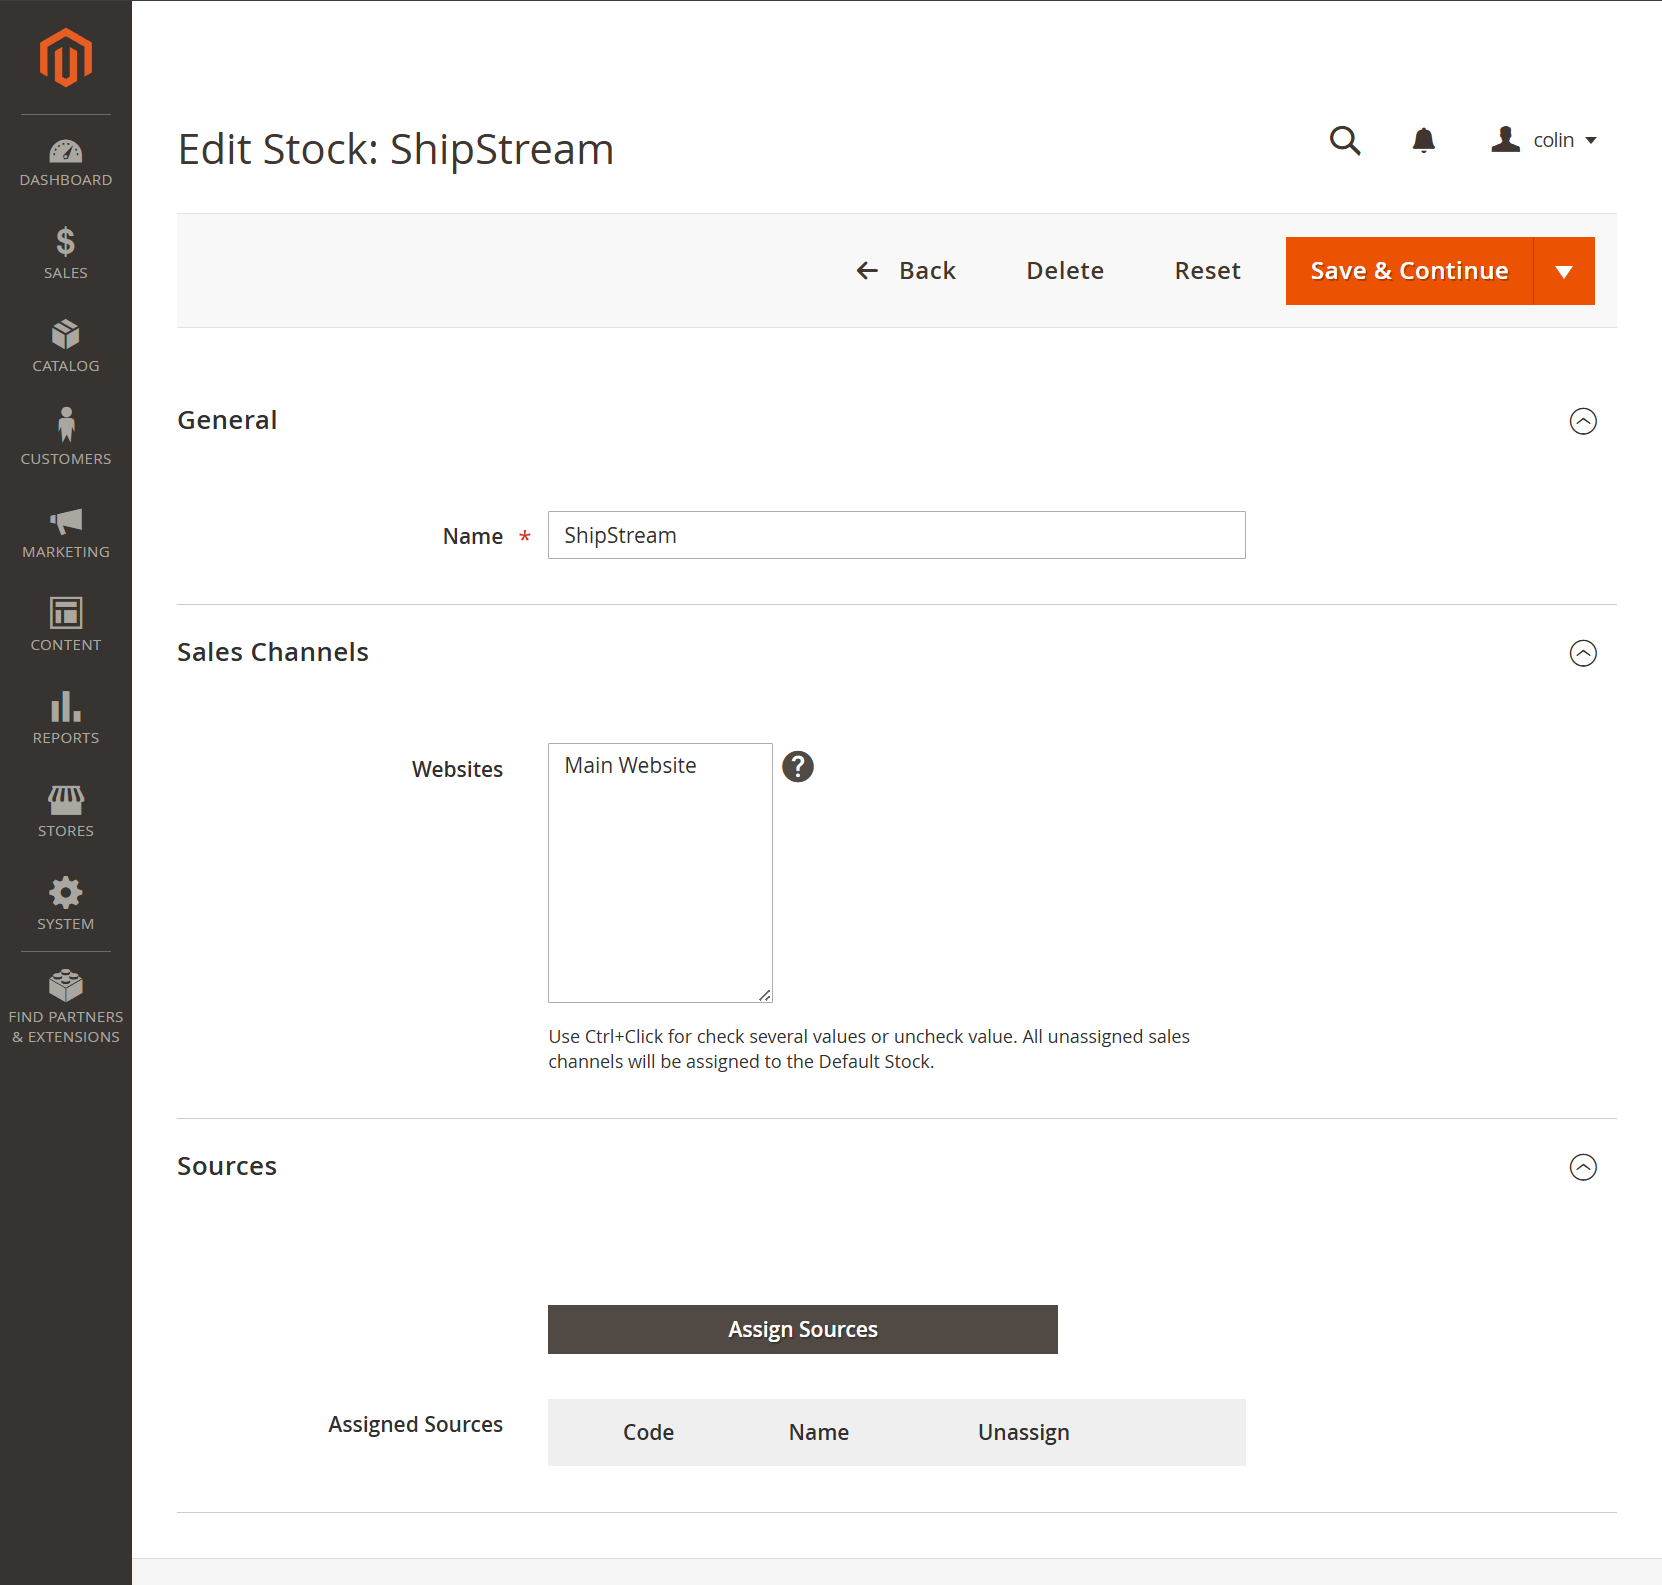Click the Sales Channels heading
Screen dimensions: 1662x1585
click(x=273, y=652)
